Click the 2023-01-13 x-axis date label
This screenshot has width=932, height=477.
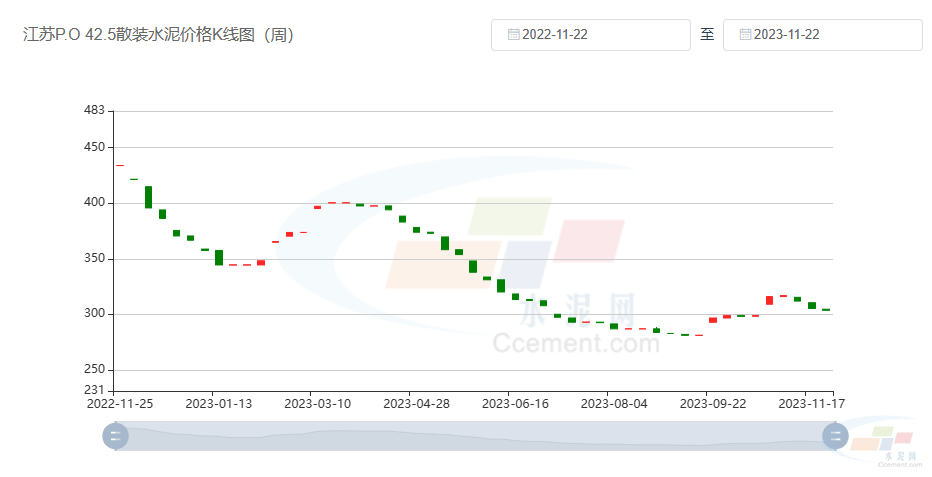pyautogui.click(x=218, y=404)
